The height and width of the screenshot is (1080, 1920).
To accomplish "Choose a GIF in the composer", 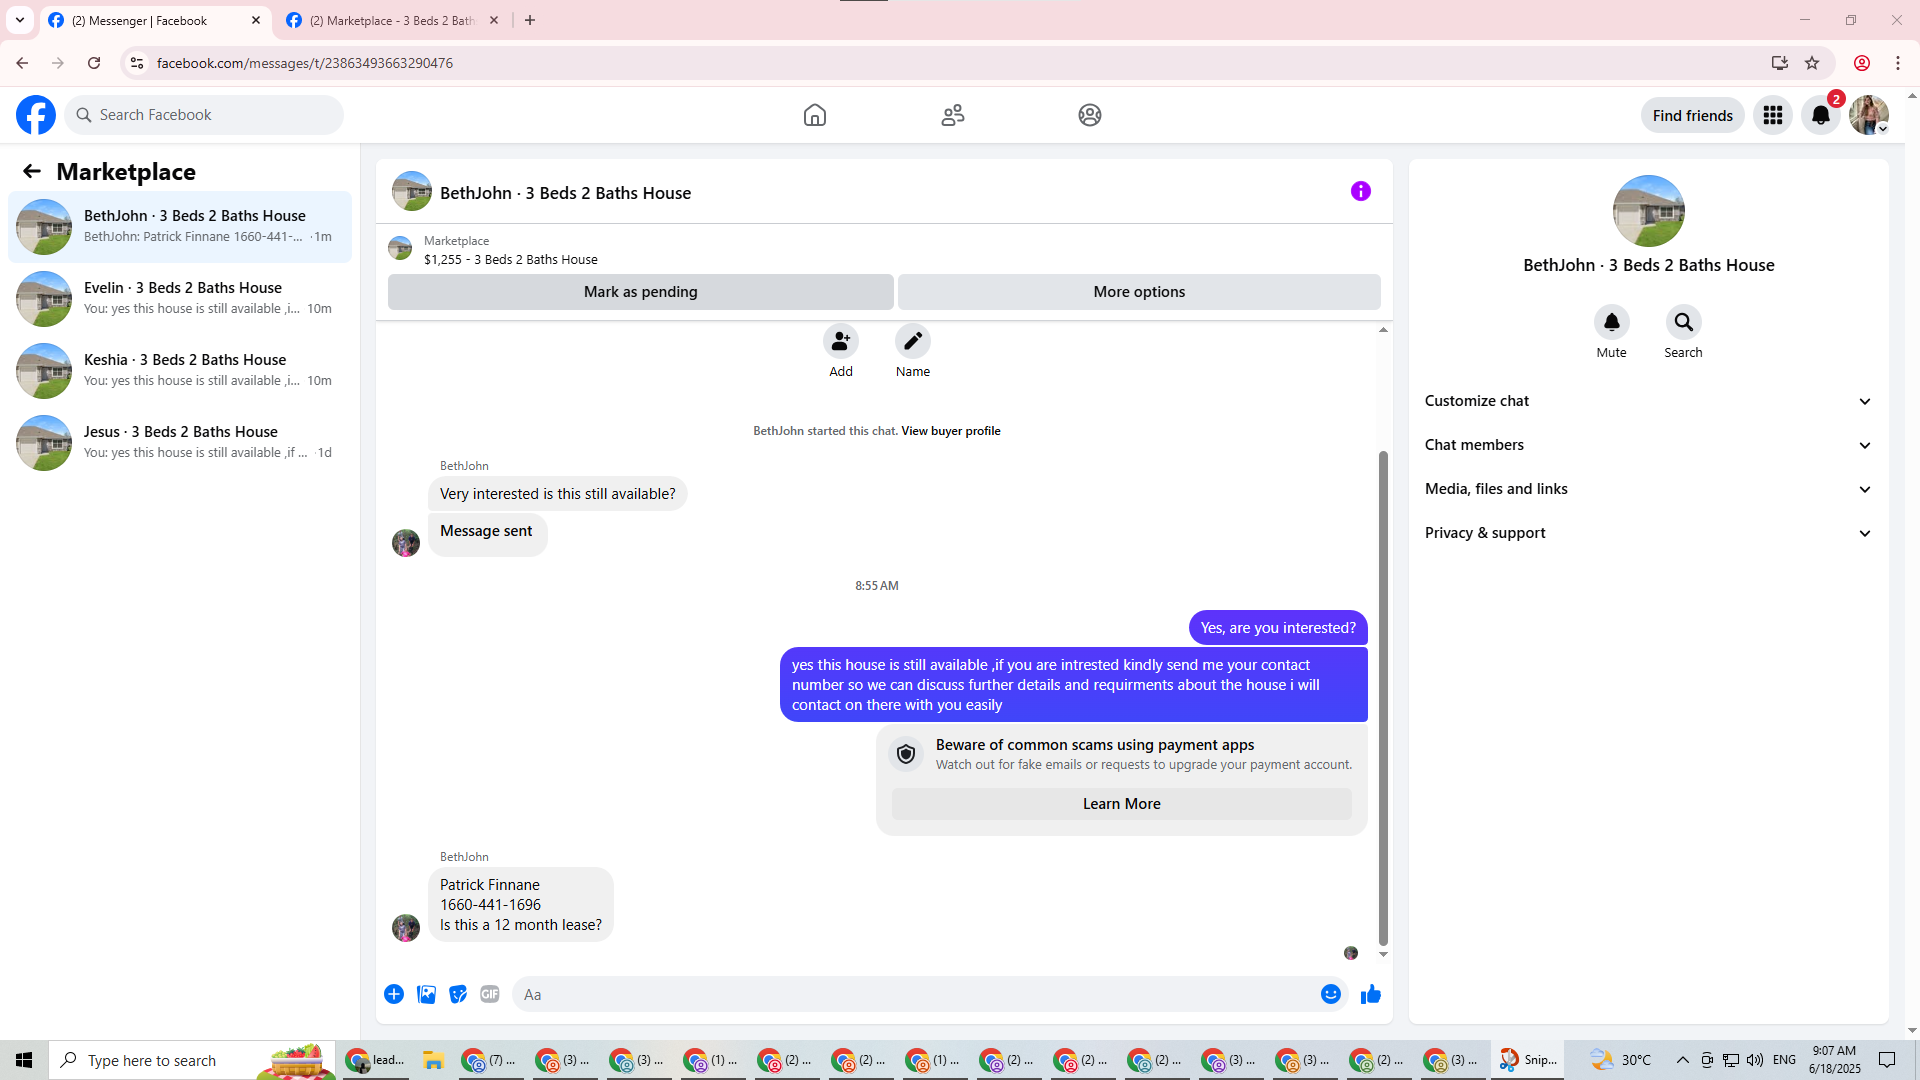I will tap(490, 994).
